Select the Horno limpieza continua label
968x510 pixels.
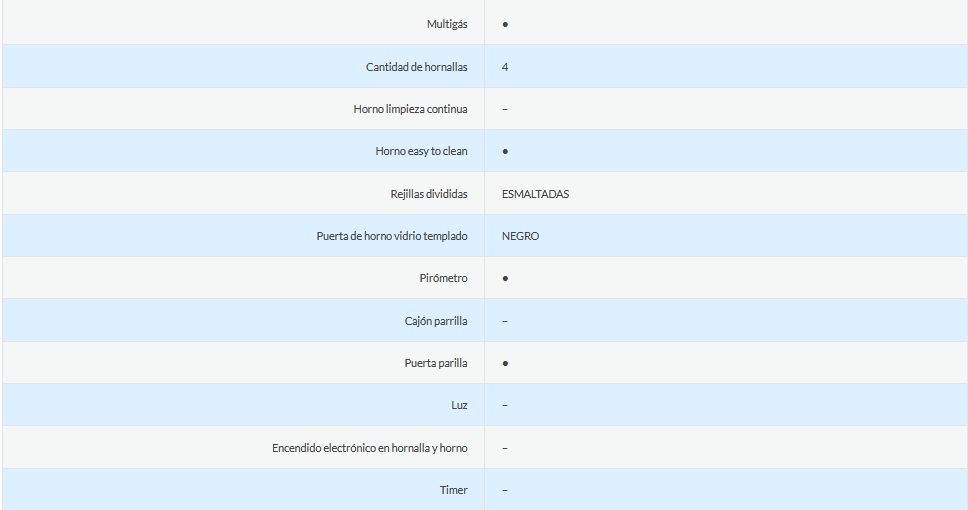pos(410,109)
